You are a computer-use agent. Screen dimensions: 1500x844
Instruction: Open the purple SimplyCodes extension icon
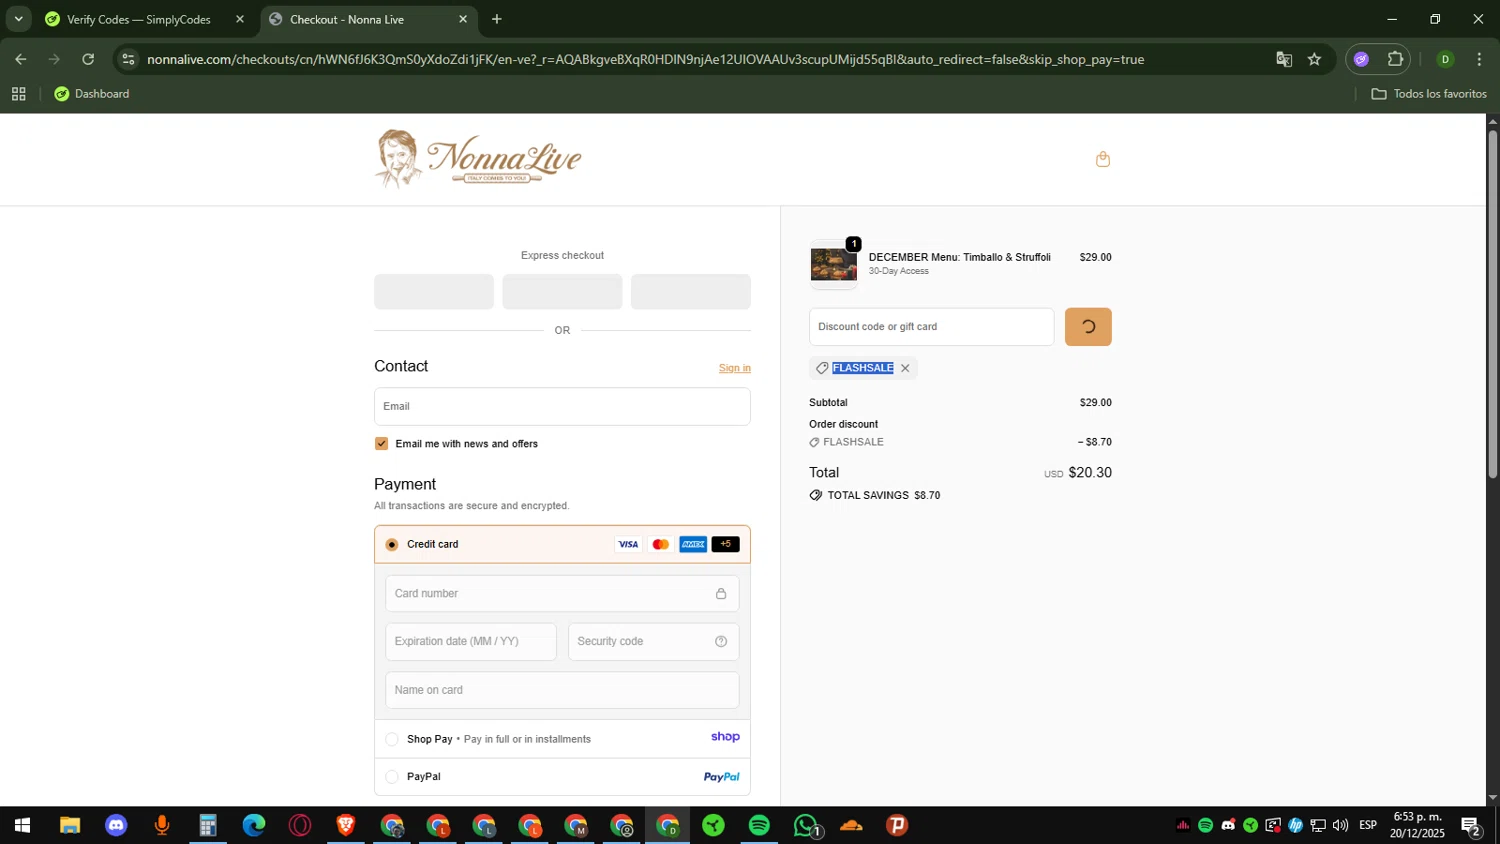click(x=1361, y=59)
